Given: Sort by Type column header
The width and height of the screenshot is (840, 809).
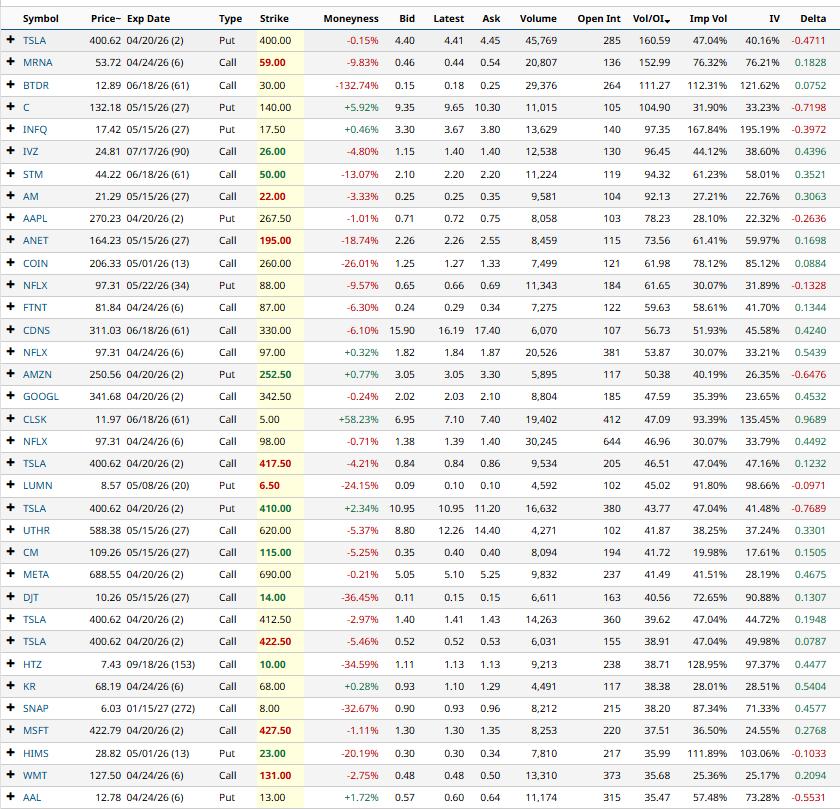Looking at the screenshot, I should point(230,19).
